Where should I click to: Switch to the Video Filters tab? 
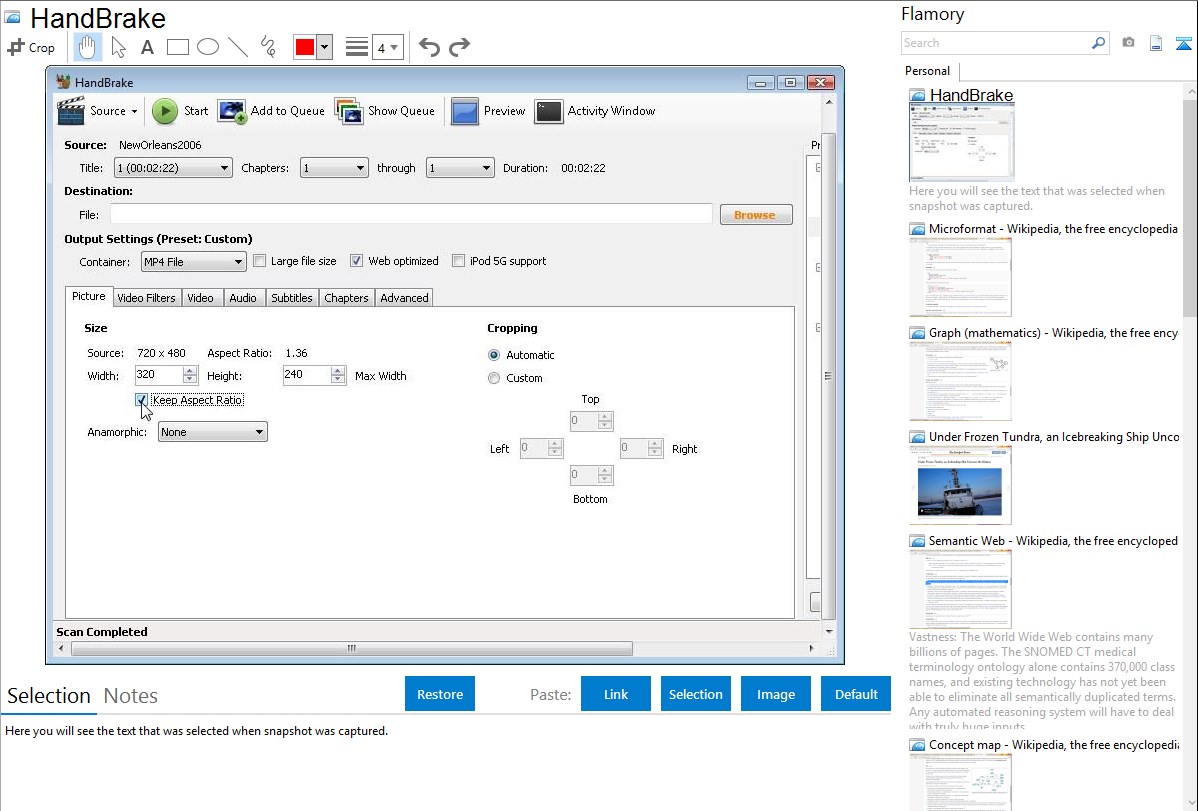coord(146,298)
